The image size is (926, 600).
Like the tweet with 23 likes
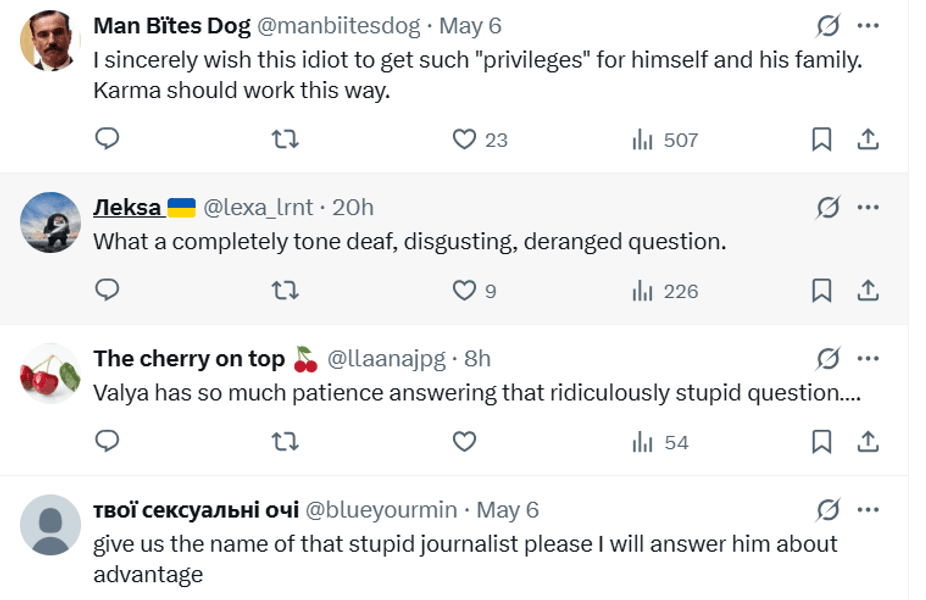pos(464,139)
